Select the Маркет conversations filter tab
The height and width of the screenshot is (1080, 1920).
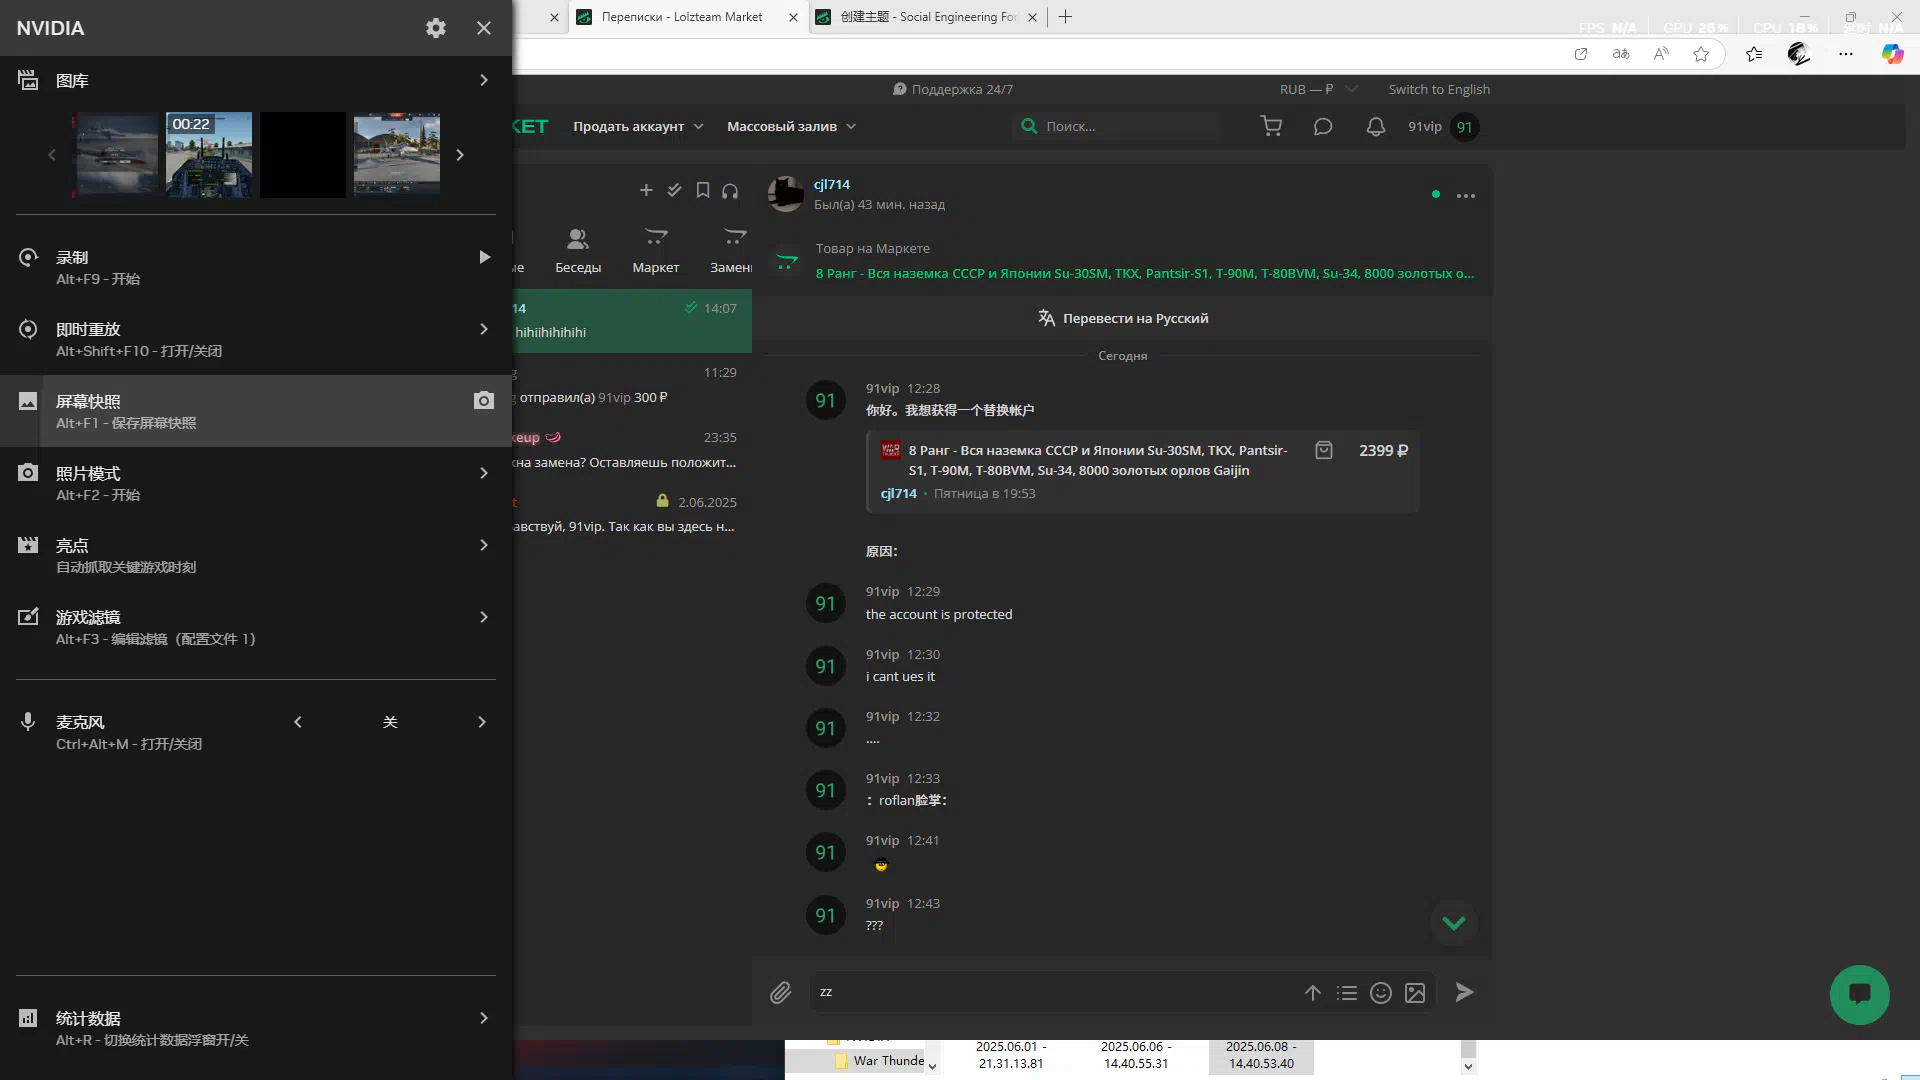click(656, 251)
